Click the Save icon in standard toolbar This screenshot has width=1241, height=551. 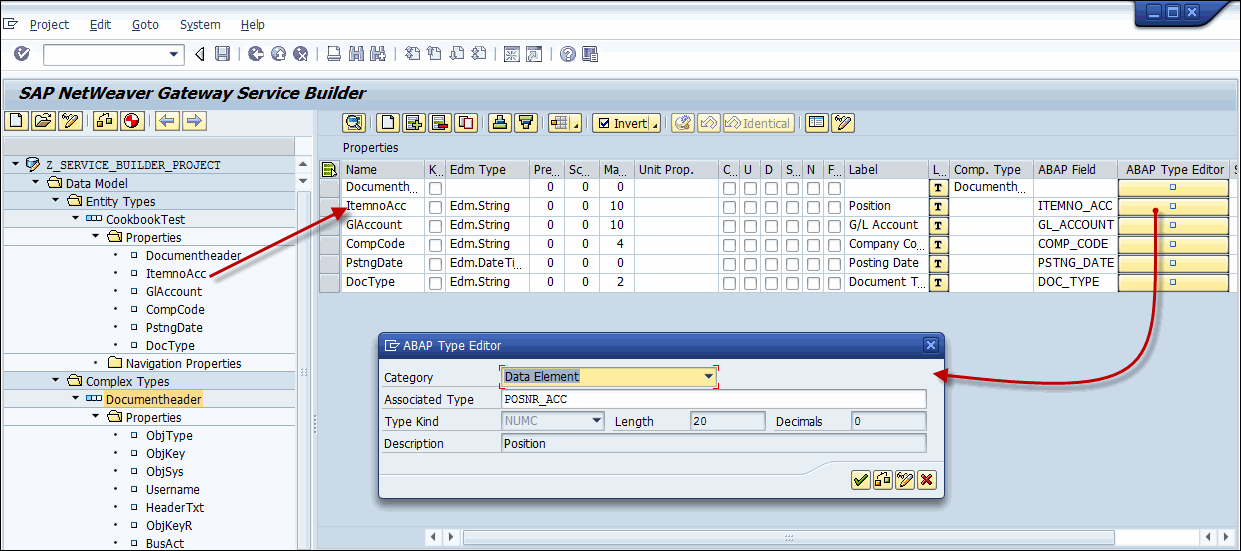[x=223, y=54]
